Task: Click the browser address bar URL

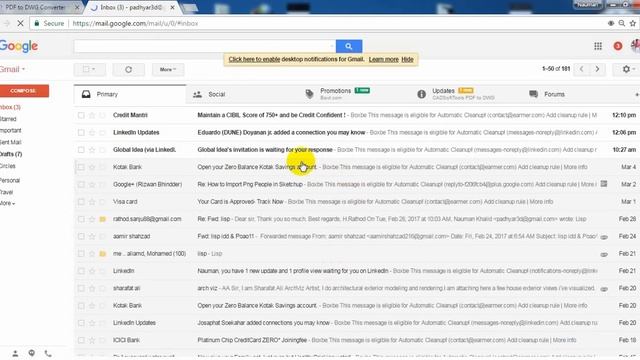Action: (135, 24)
